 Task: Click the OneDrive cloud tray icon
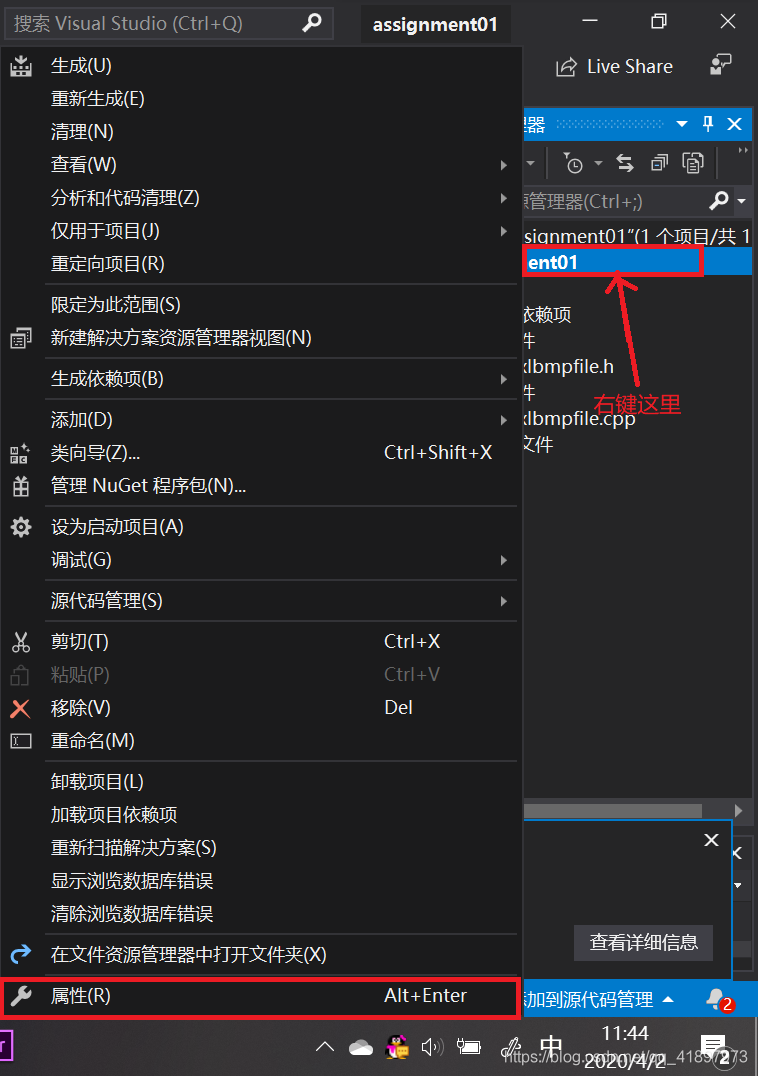361,1048
